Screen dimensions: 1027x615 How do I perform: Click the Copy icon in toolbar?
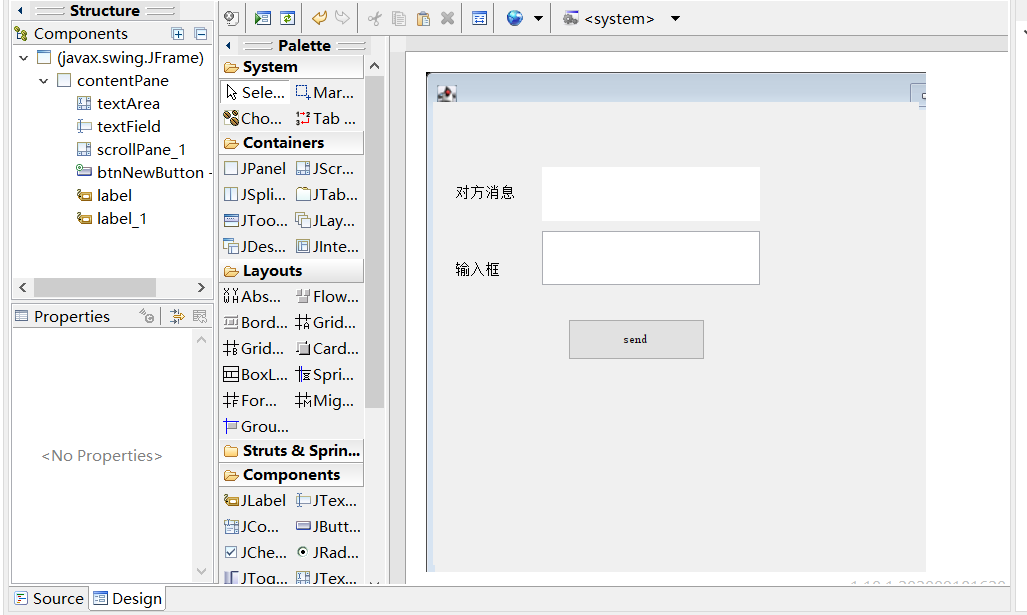[398, 18]
